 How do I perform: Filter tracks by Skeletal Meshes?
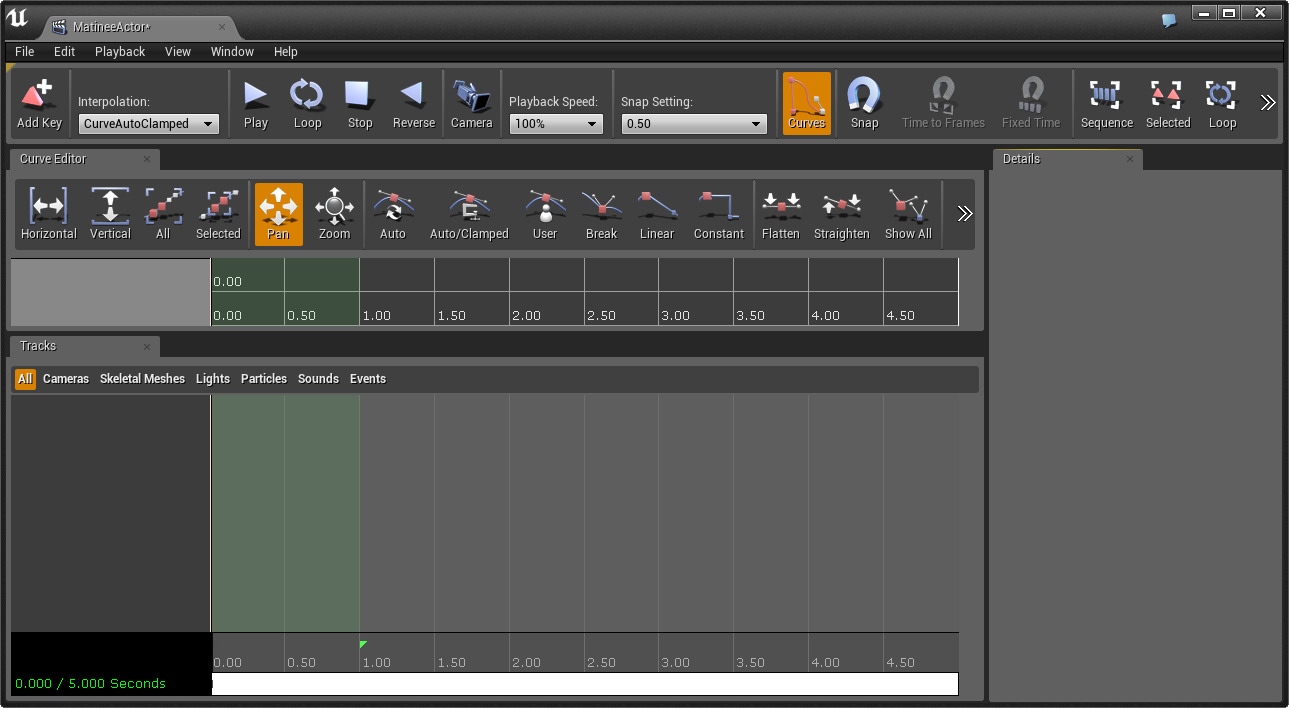tap(142, 379)
